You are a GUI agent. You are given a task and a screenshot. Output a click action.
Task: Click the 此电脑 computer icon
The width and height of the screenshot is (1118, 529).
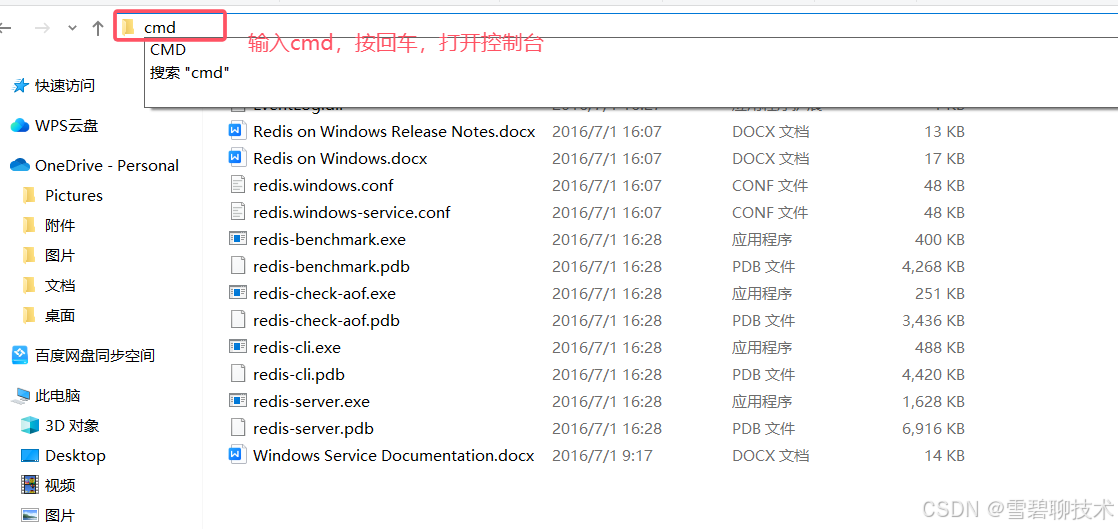click(x=21, y=396)
